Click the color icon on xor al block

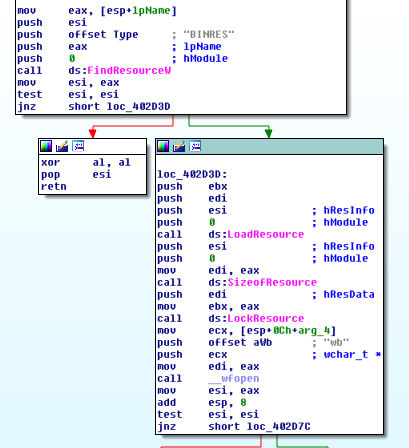46,146
